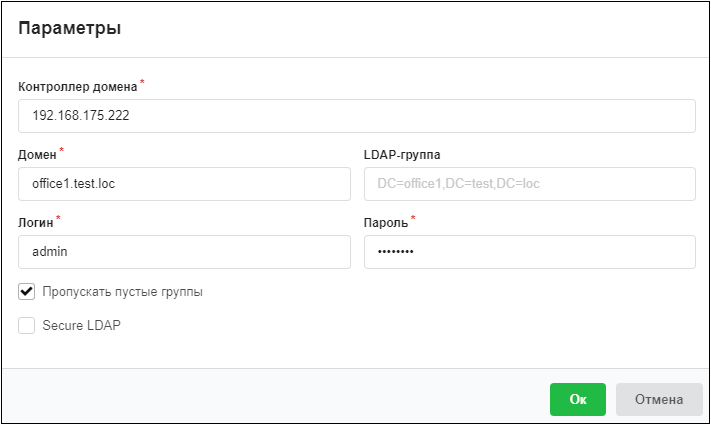Focus the Домен field containing office1.test.loc
The image size is (711, 425).
(x=184, y=184)
